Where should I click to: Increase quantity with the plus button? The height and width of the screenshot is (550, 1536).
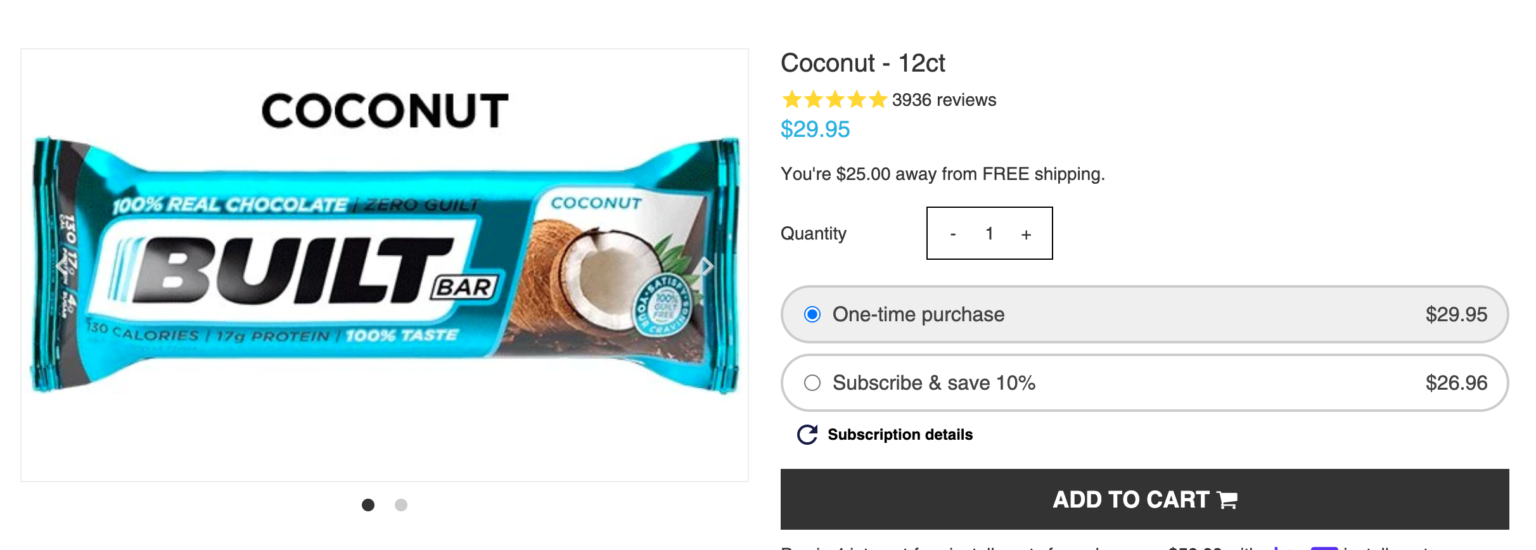tap(1026, 234)
